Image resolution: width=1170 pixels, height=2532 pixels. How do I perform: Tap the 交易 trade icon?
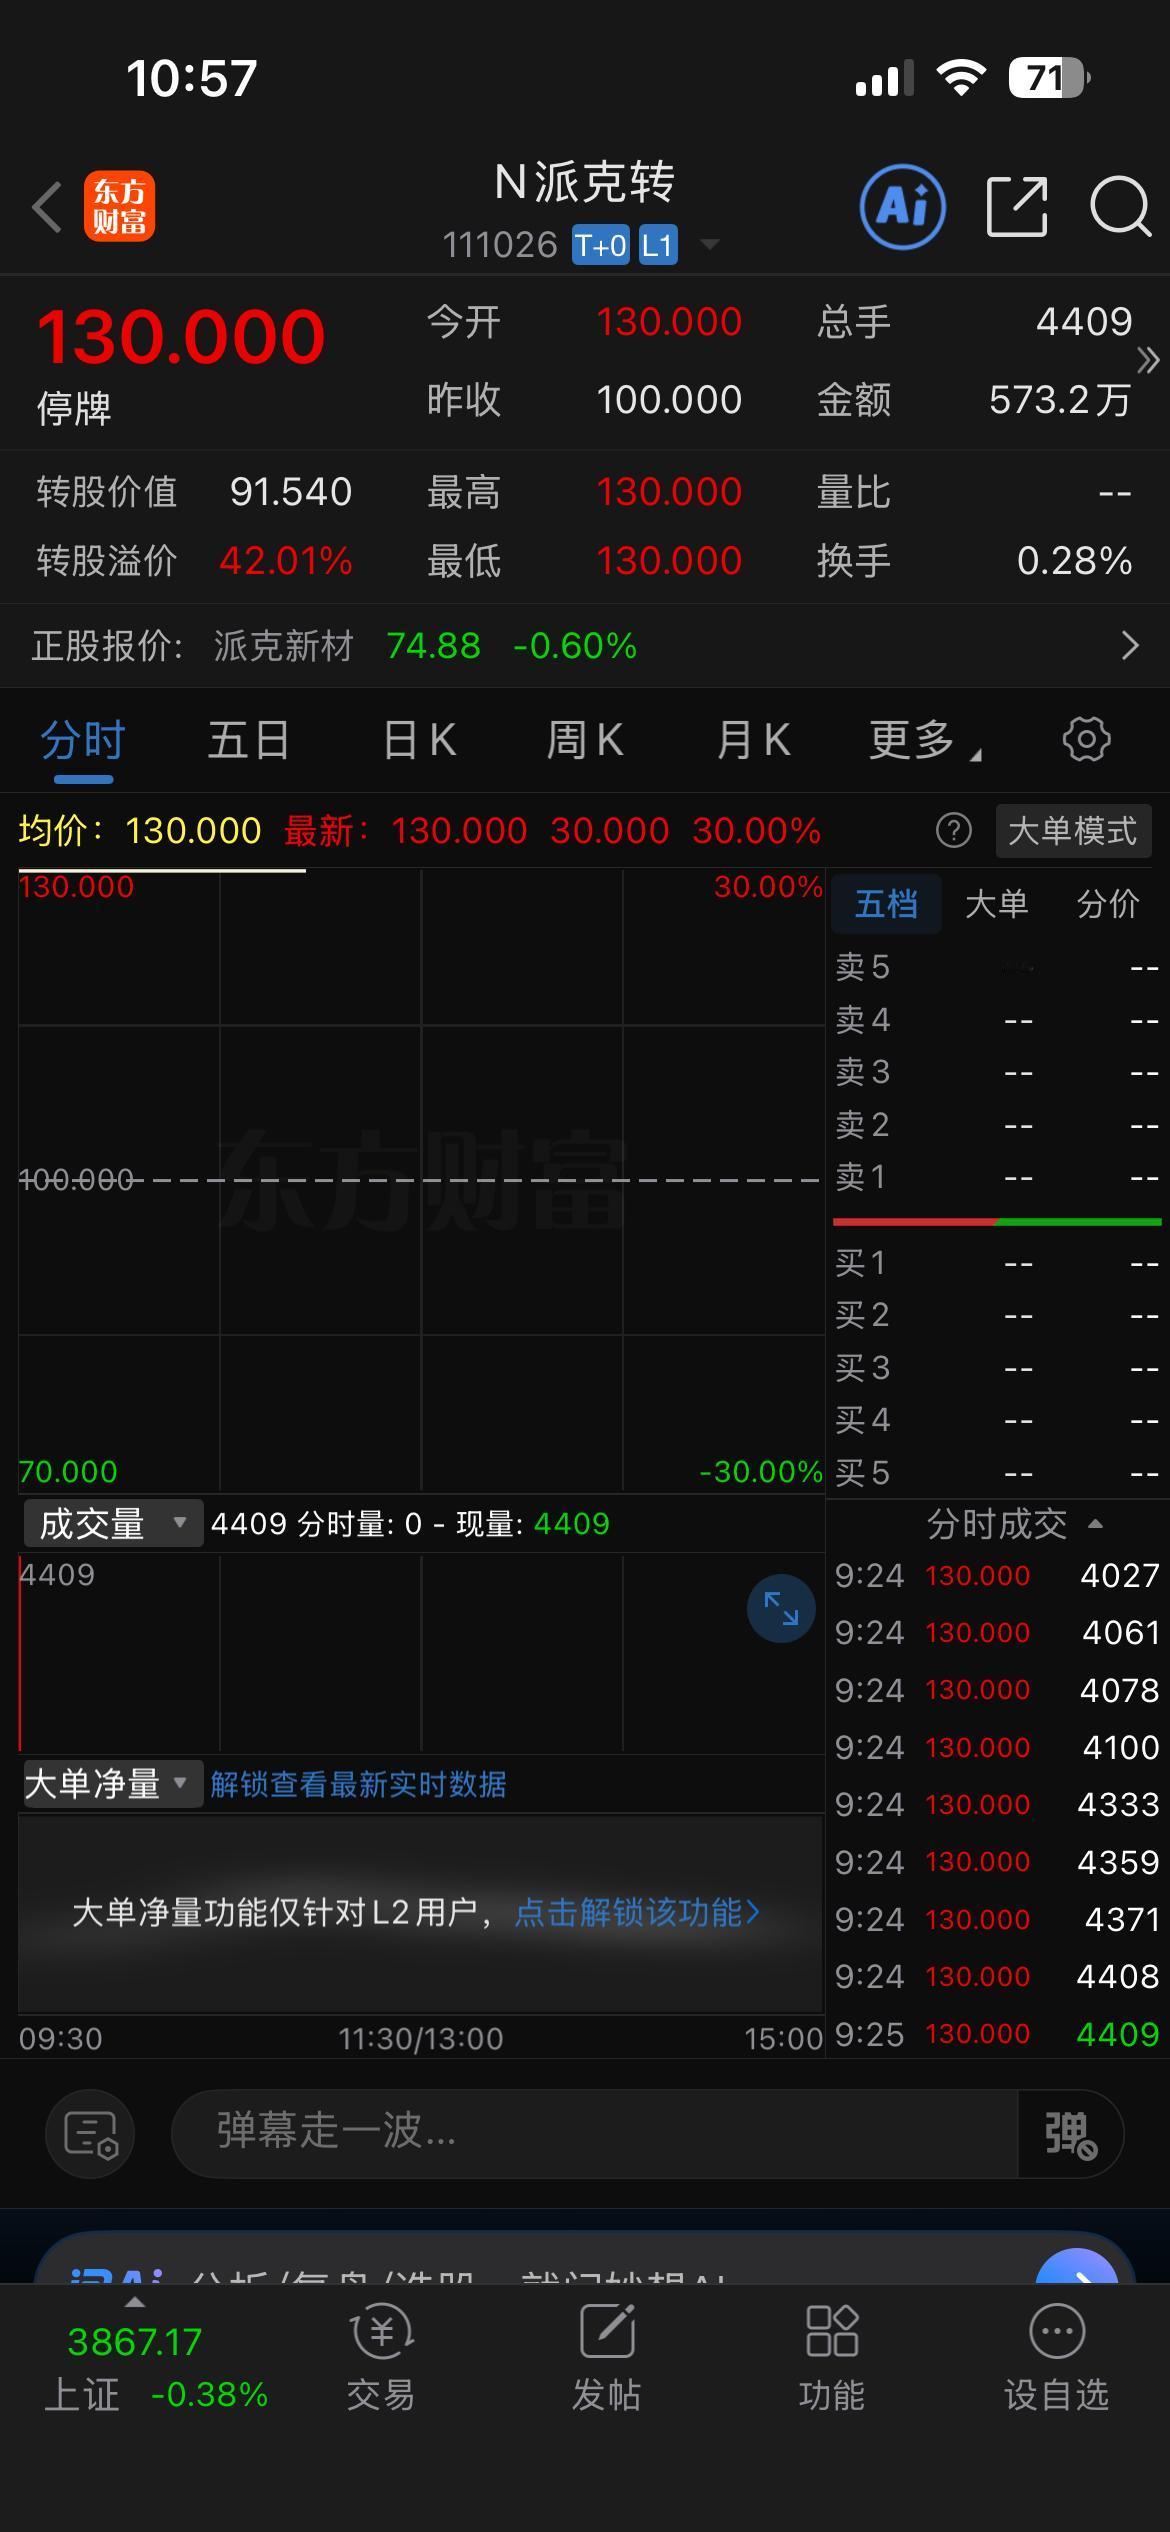click(x=381, y=2356)
